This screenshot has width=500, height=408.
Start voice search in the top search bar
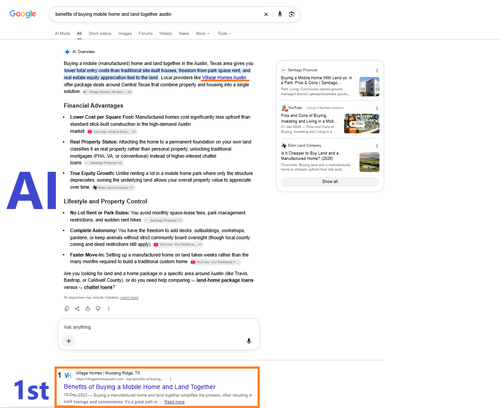pyautogui.click(x=280, y=14)
